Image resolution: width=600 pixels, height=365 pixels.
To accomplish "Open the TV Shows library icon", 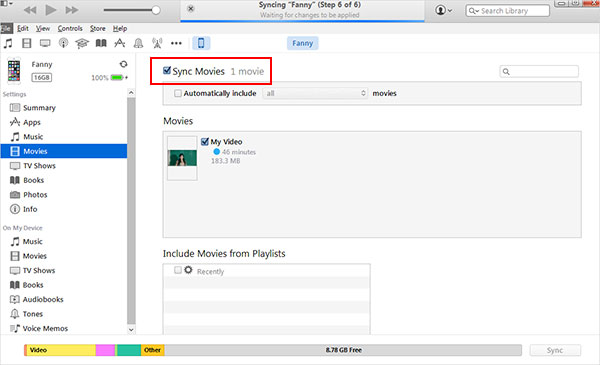I will [45, 43].
